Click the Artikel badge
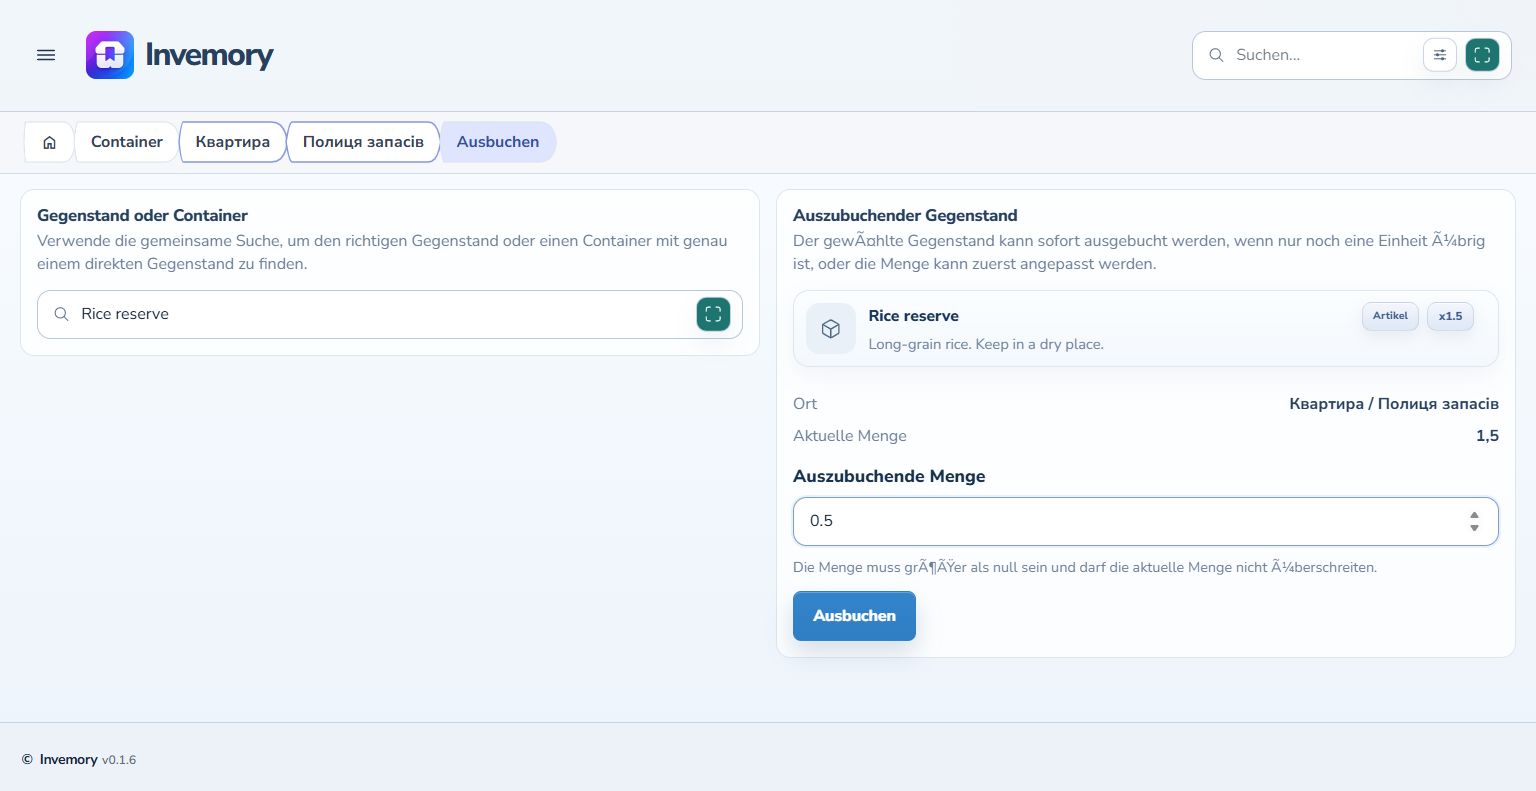The image size is (1536, 791). click(1390, 316)
